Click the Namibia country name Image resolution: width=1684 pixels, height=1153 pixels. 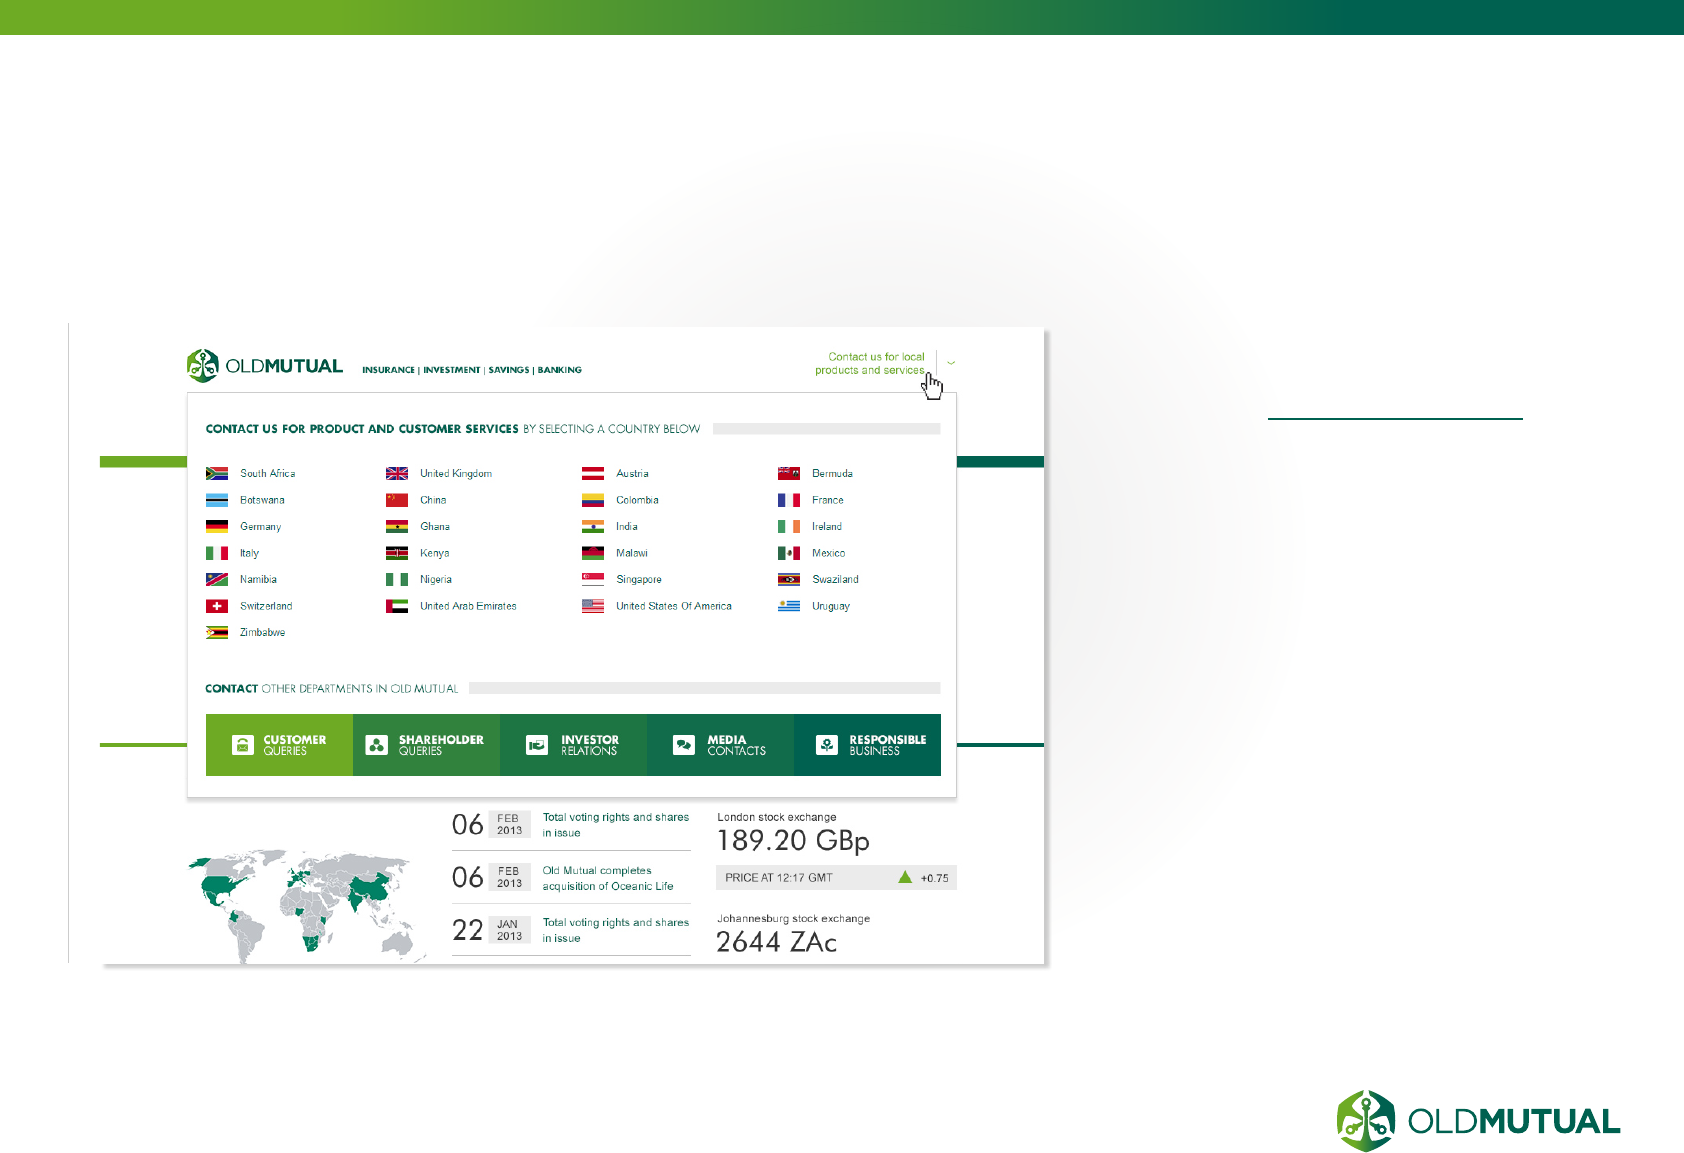coord(258,579)
